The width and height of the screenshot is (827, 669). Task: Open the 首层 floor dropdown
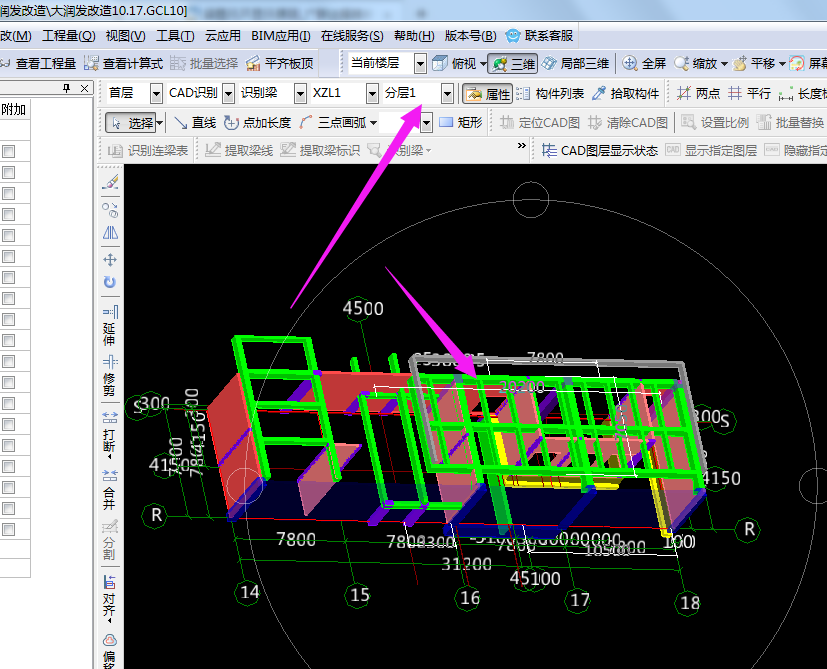coord(156,94)
